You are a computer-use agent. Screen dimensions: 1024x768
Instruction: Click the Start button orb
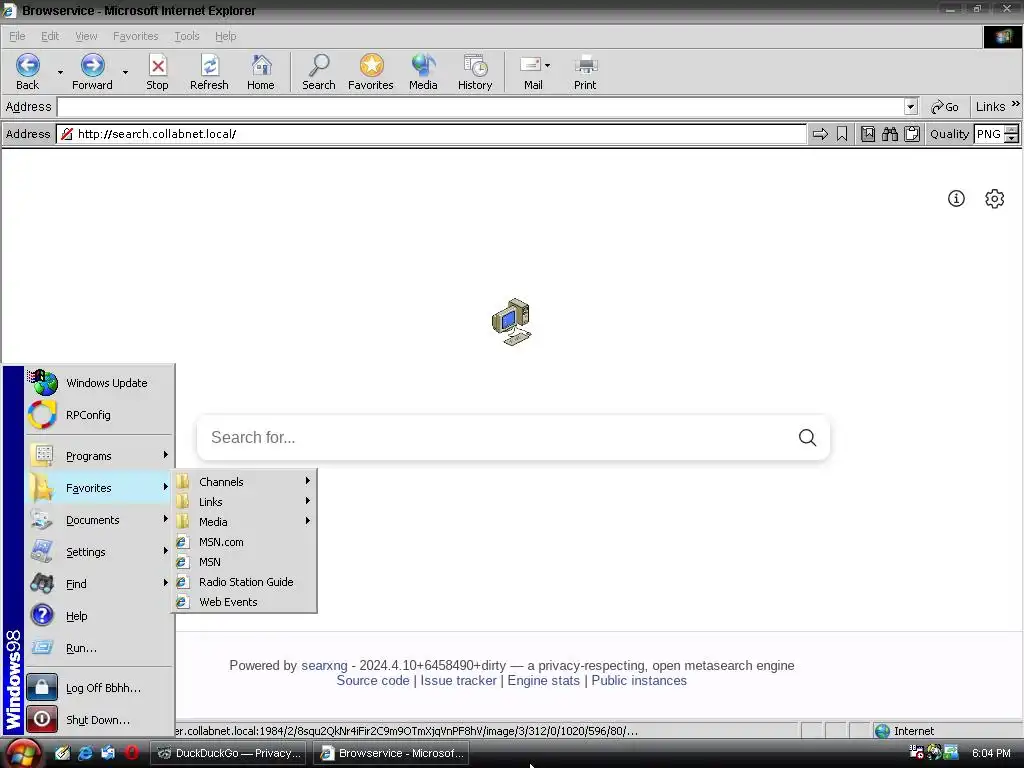coord(24,753)
